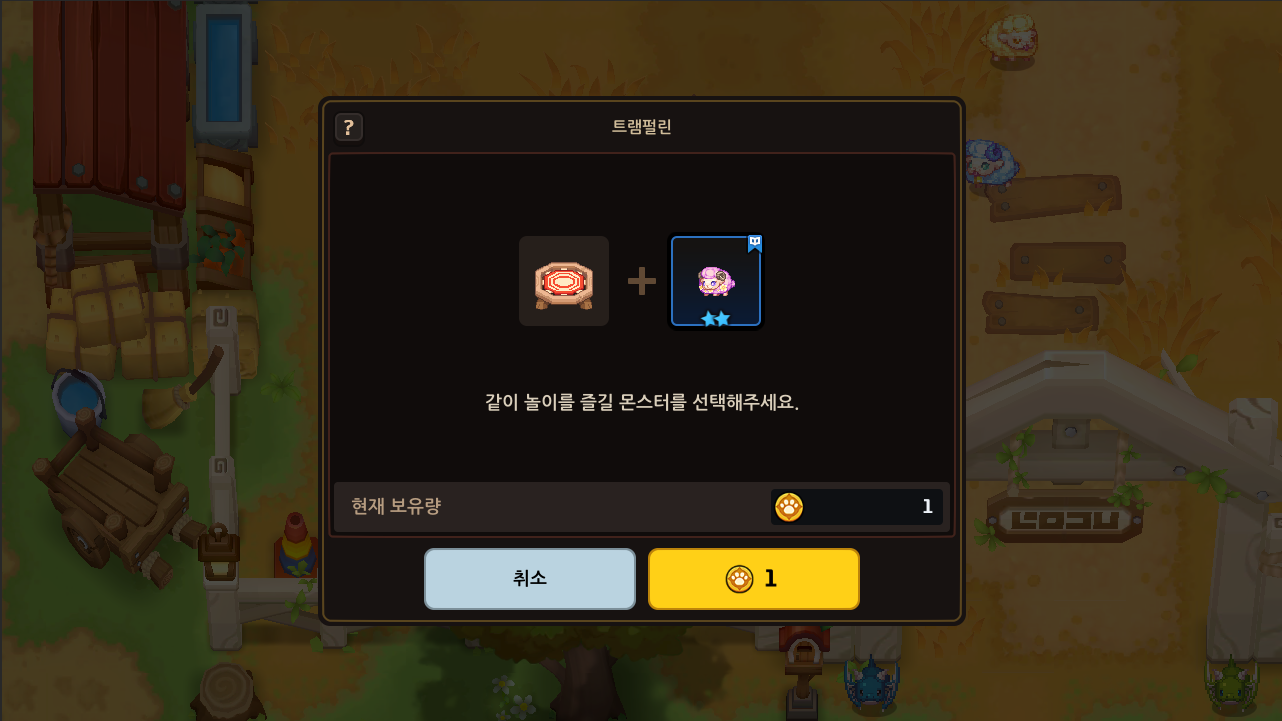Confirm with the yellow paw coin button

(x=754, y=579)
